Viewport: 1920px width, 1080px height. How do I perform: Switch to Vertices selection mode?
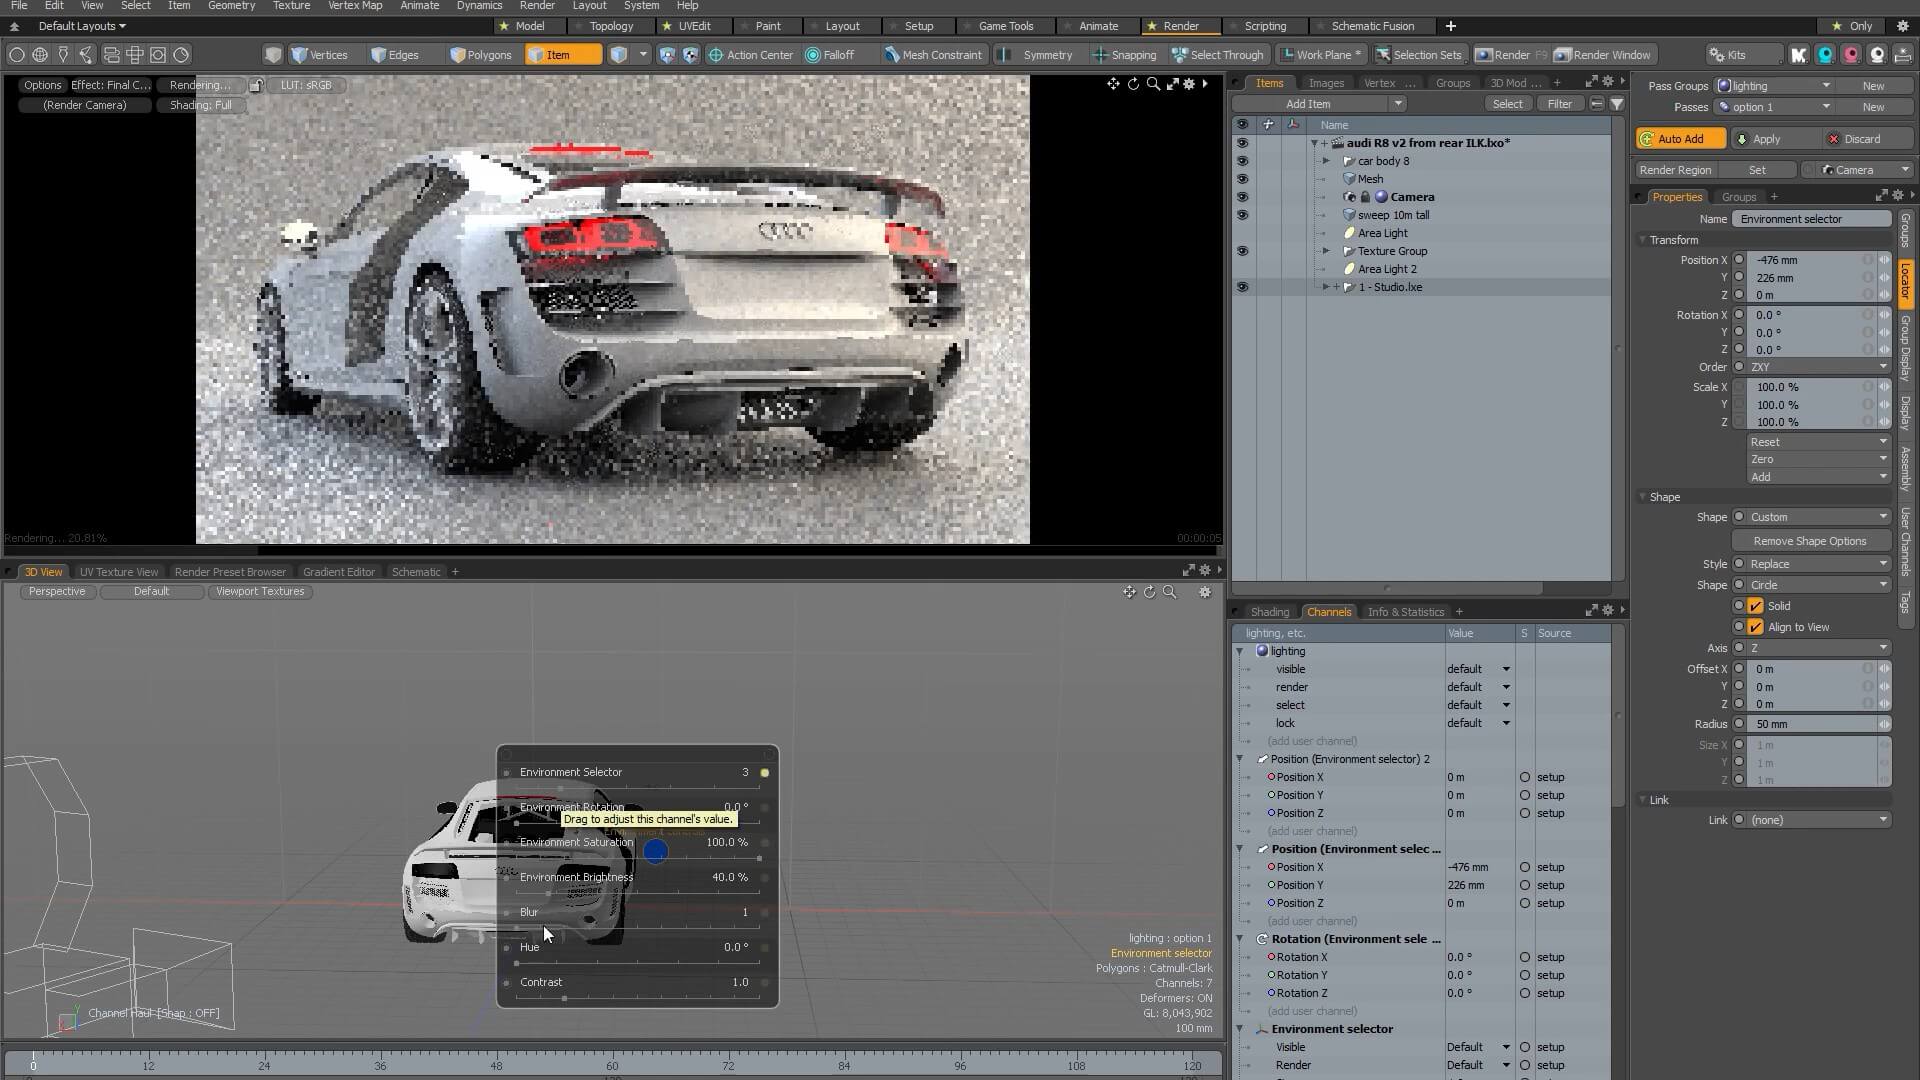[x=319, y=55]
